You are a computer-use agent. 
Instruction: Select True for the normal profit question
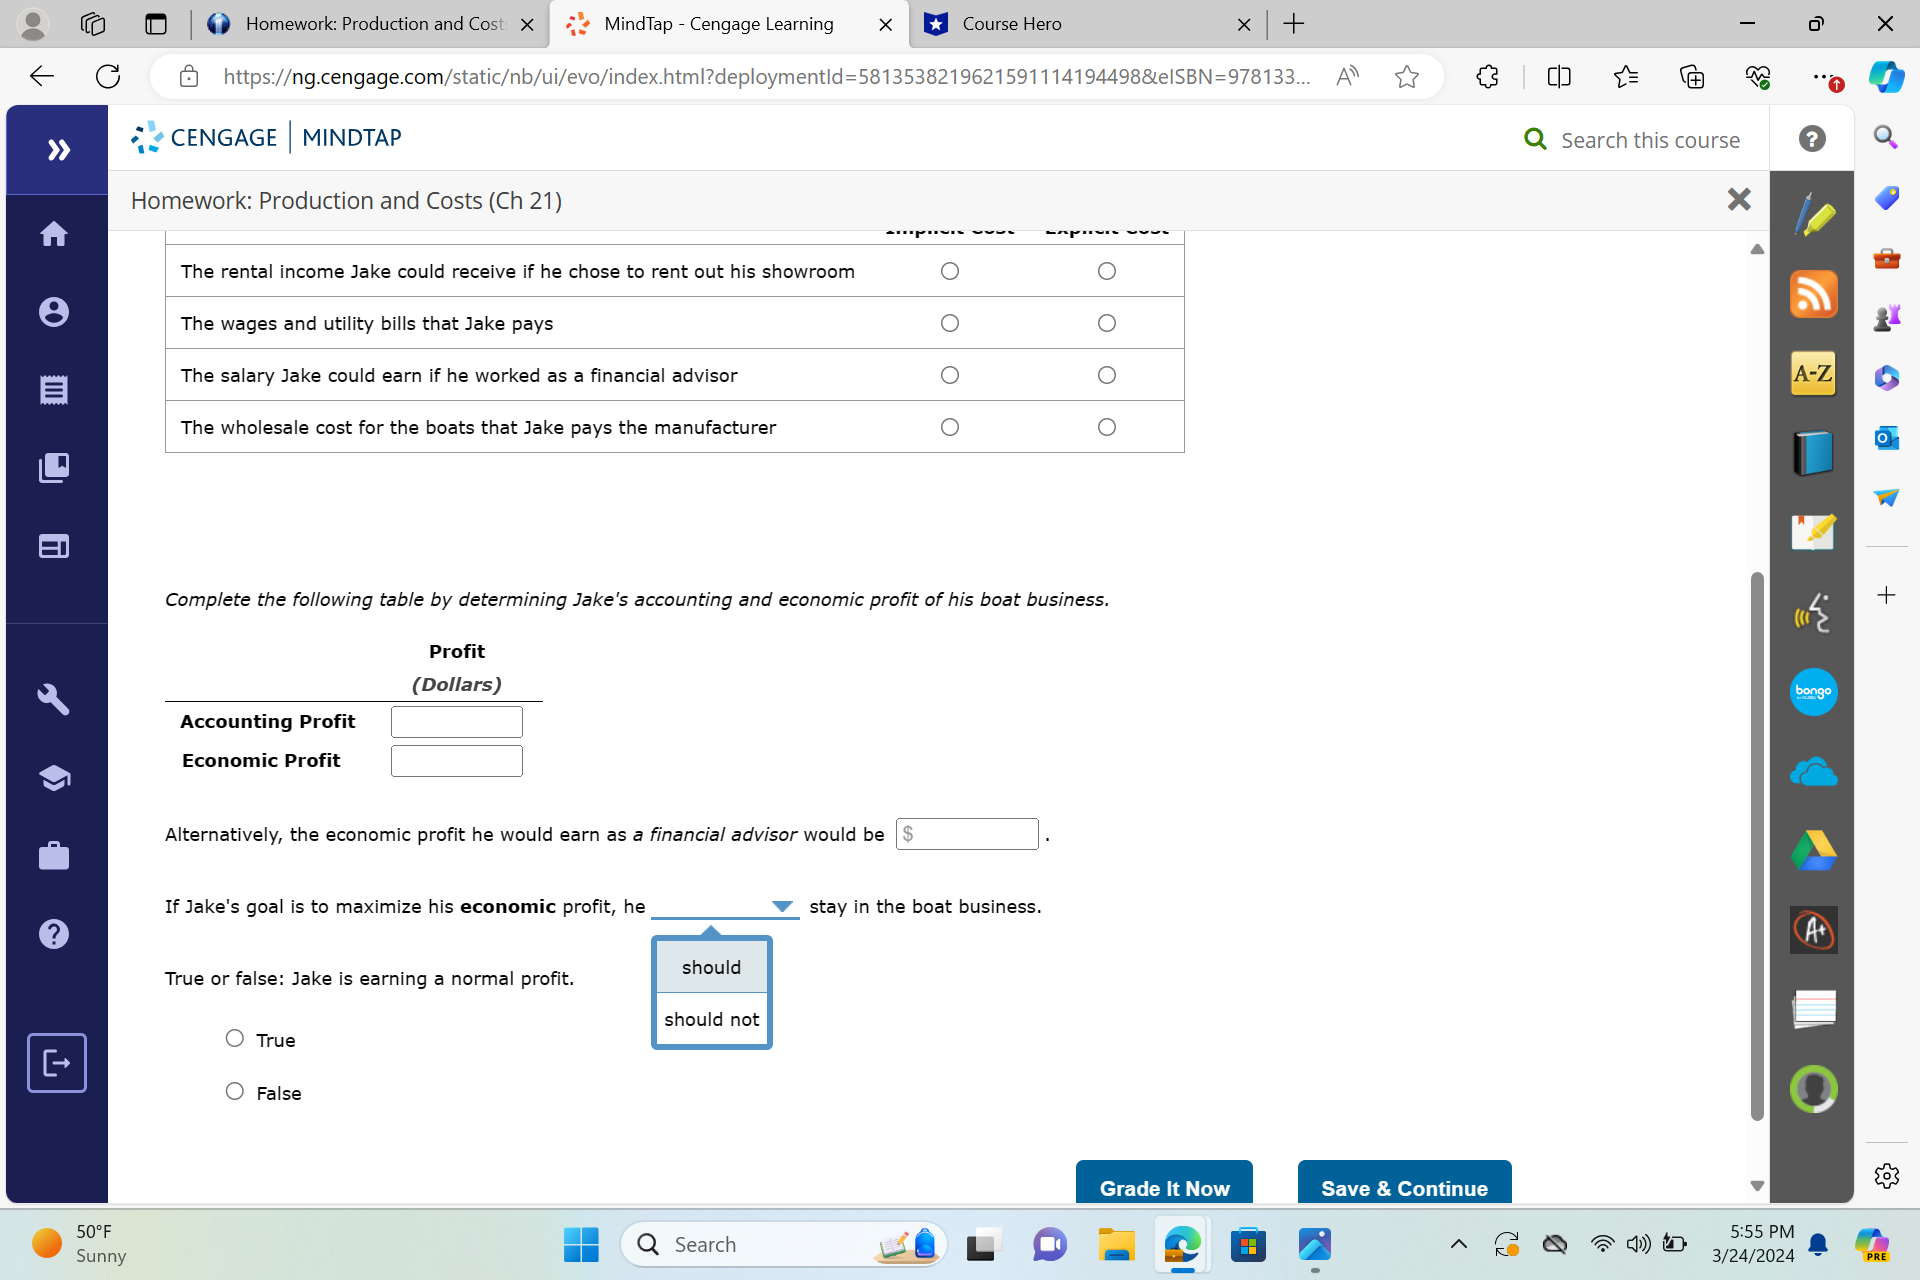pos(234,1038)
